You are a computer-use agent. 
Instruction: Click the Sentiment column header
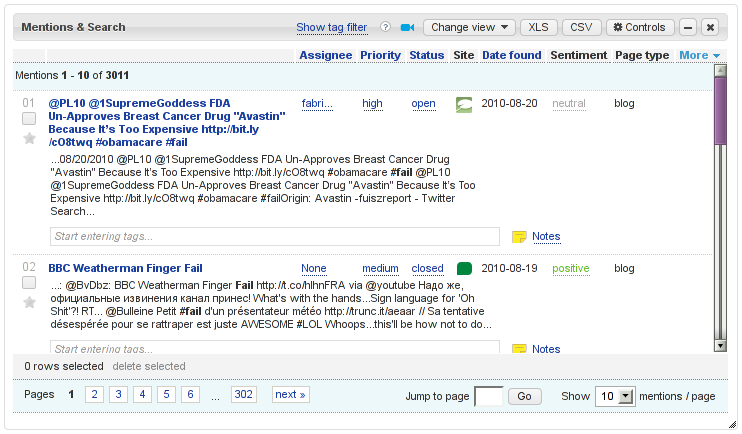(578, 55)
